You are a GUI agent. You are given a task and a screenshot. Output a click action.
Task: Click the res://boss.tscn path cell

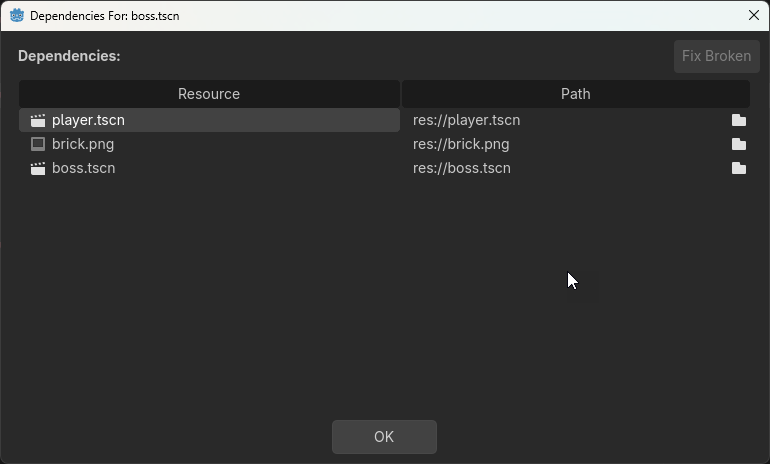pyautogui.click(x=462, y=168)
